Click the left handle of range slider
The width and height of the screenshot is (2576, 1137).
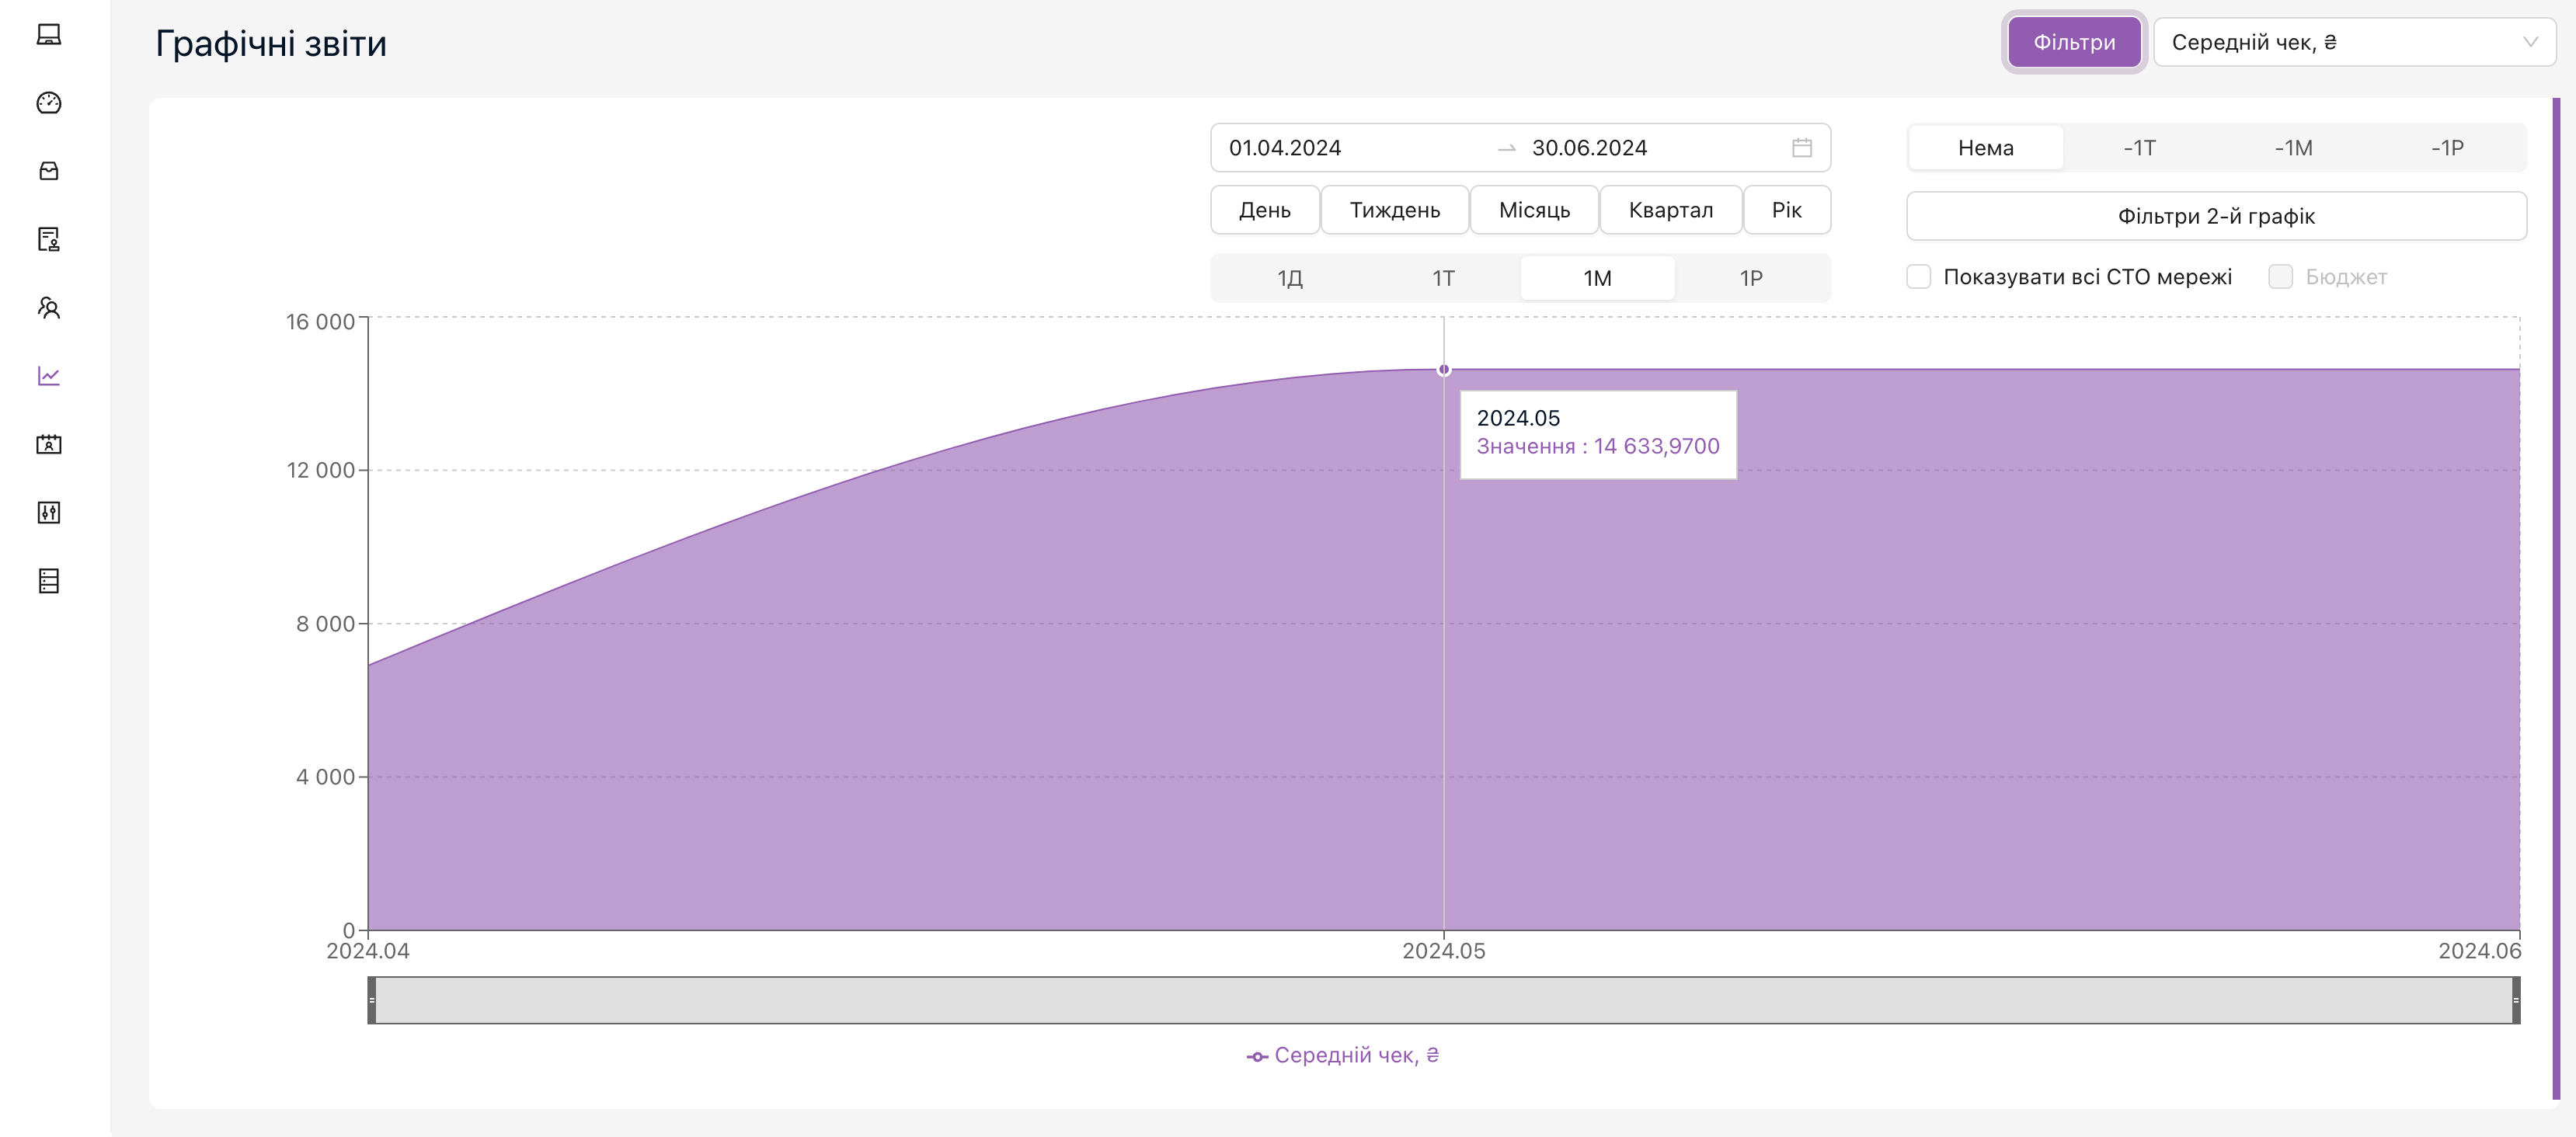[x=372, y=1000]
